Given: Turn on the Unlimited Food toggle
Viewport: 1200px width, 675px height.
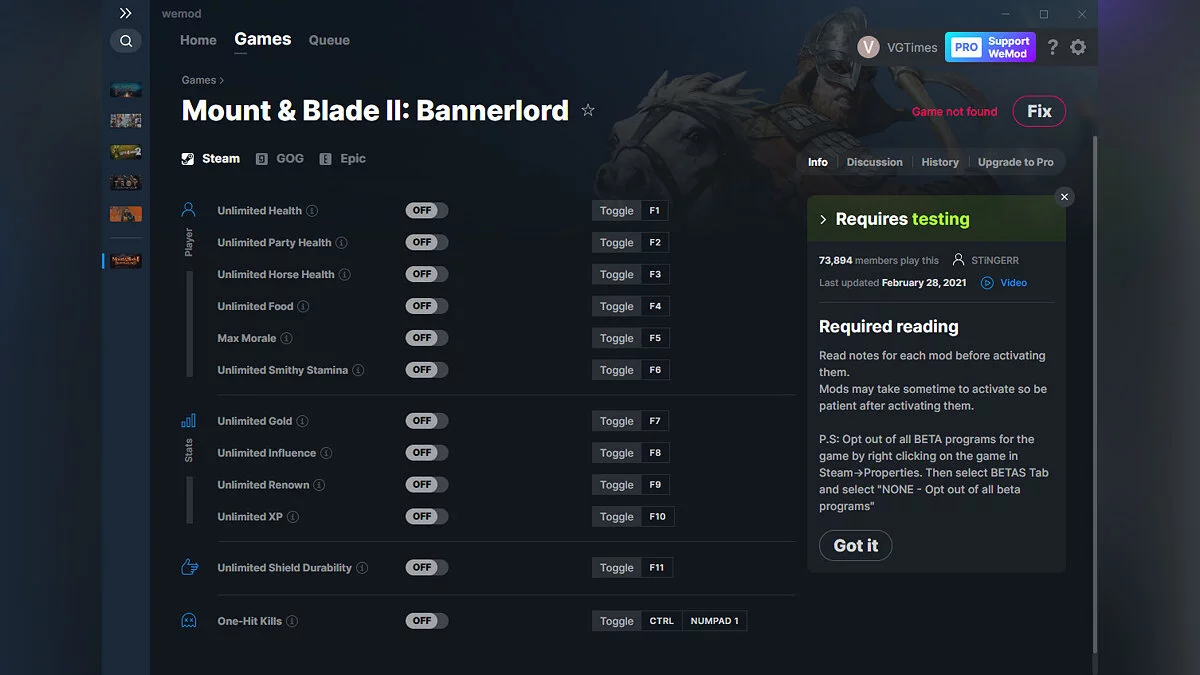Looking at the screenshot, I should point(426,306).
